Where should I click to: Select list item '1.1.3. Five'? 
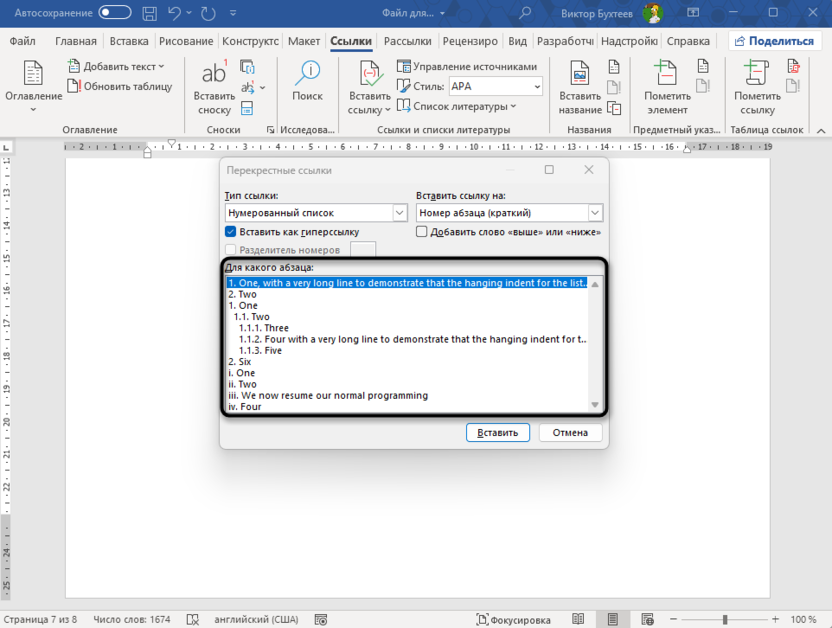tap(407, 351)
